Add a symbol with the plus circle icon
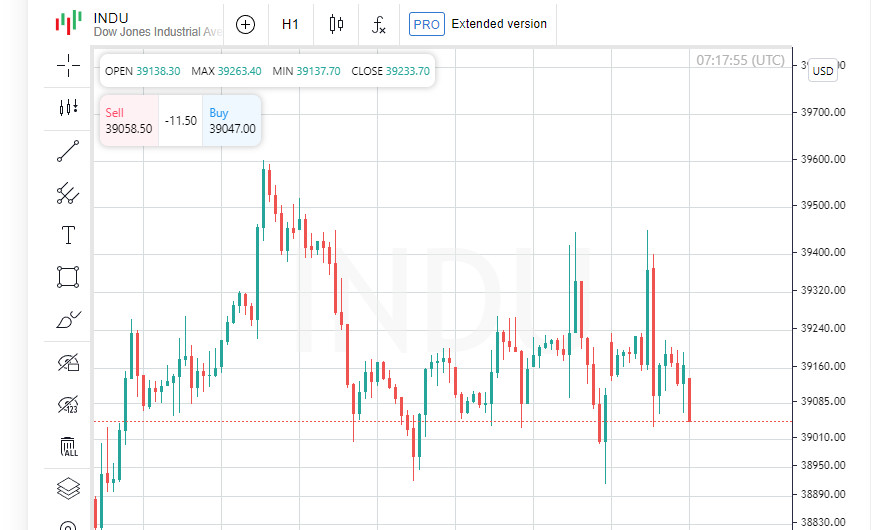The image size is (871, 530). (x=246, y=24)
